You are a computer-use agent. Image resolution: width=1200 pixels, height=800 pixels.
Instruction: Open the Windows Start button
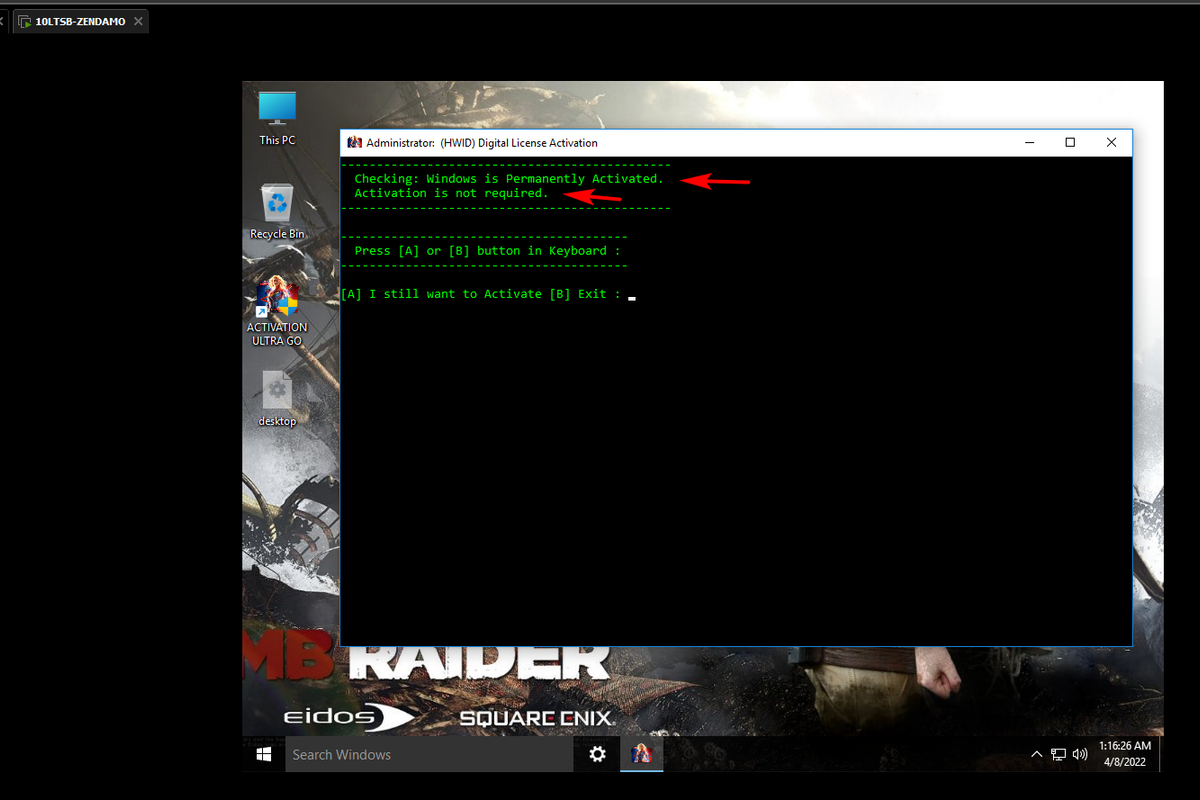pos(264,754)
